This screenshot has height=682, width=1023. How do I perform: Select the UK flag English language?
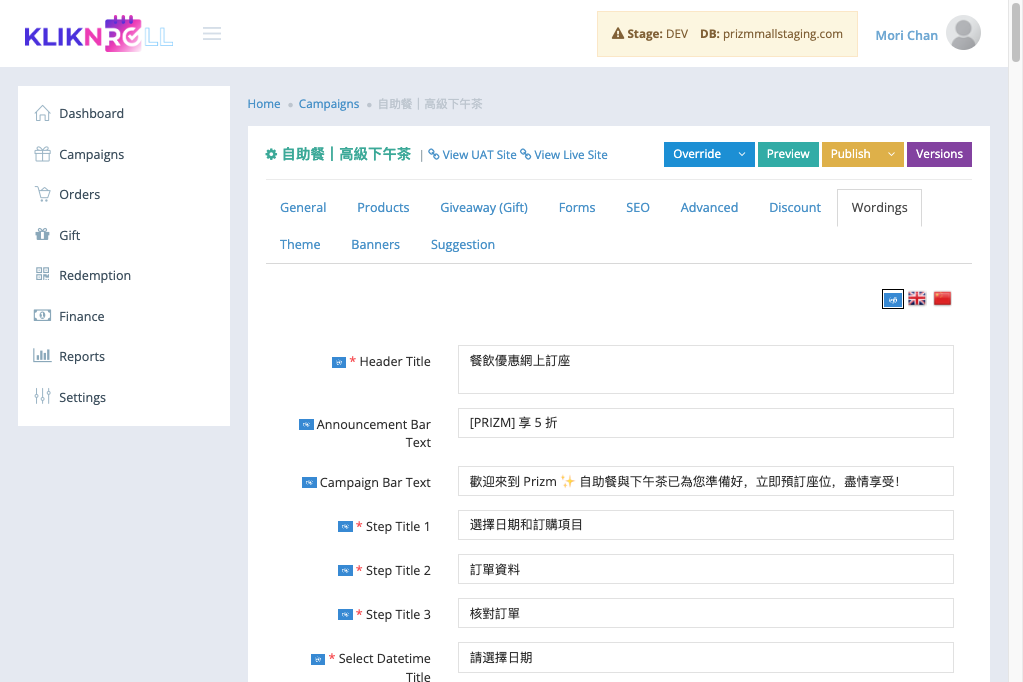point(917,298)
